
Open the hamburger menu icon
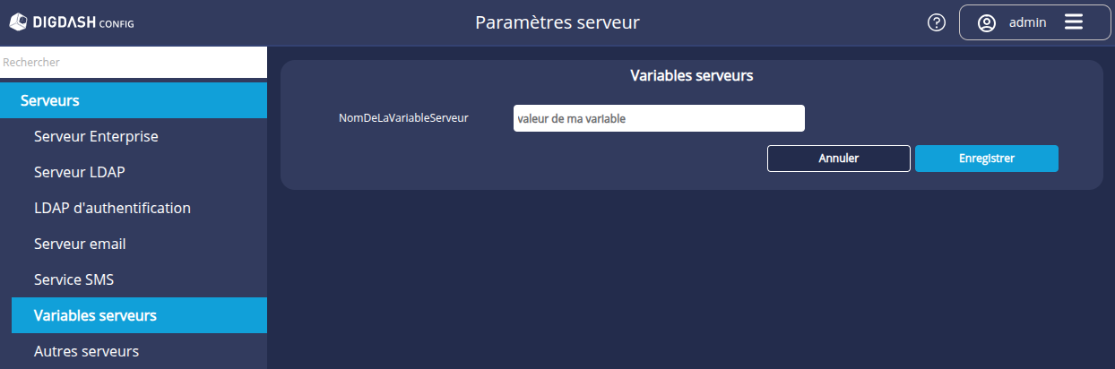(x=1074, y=22)
